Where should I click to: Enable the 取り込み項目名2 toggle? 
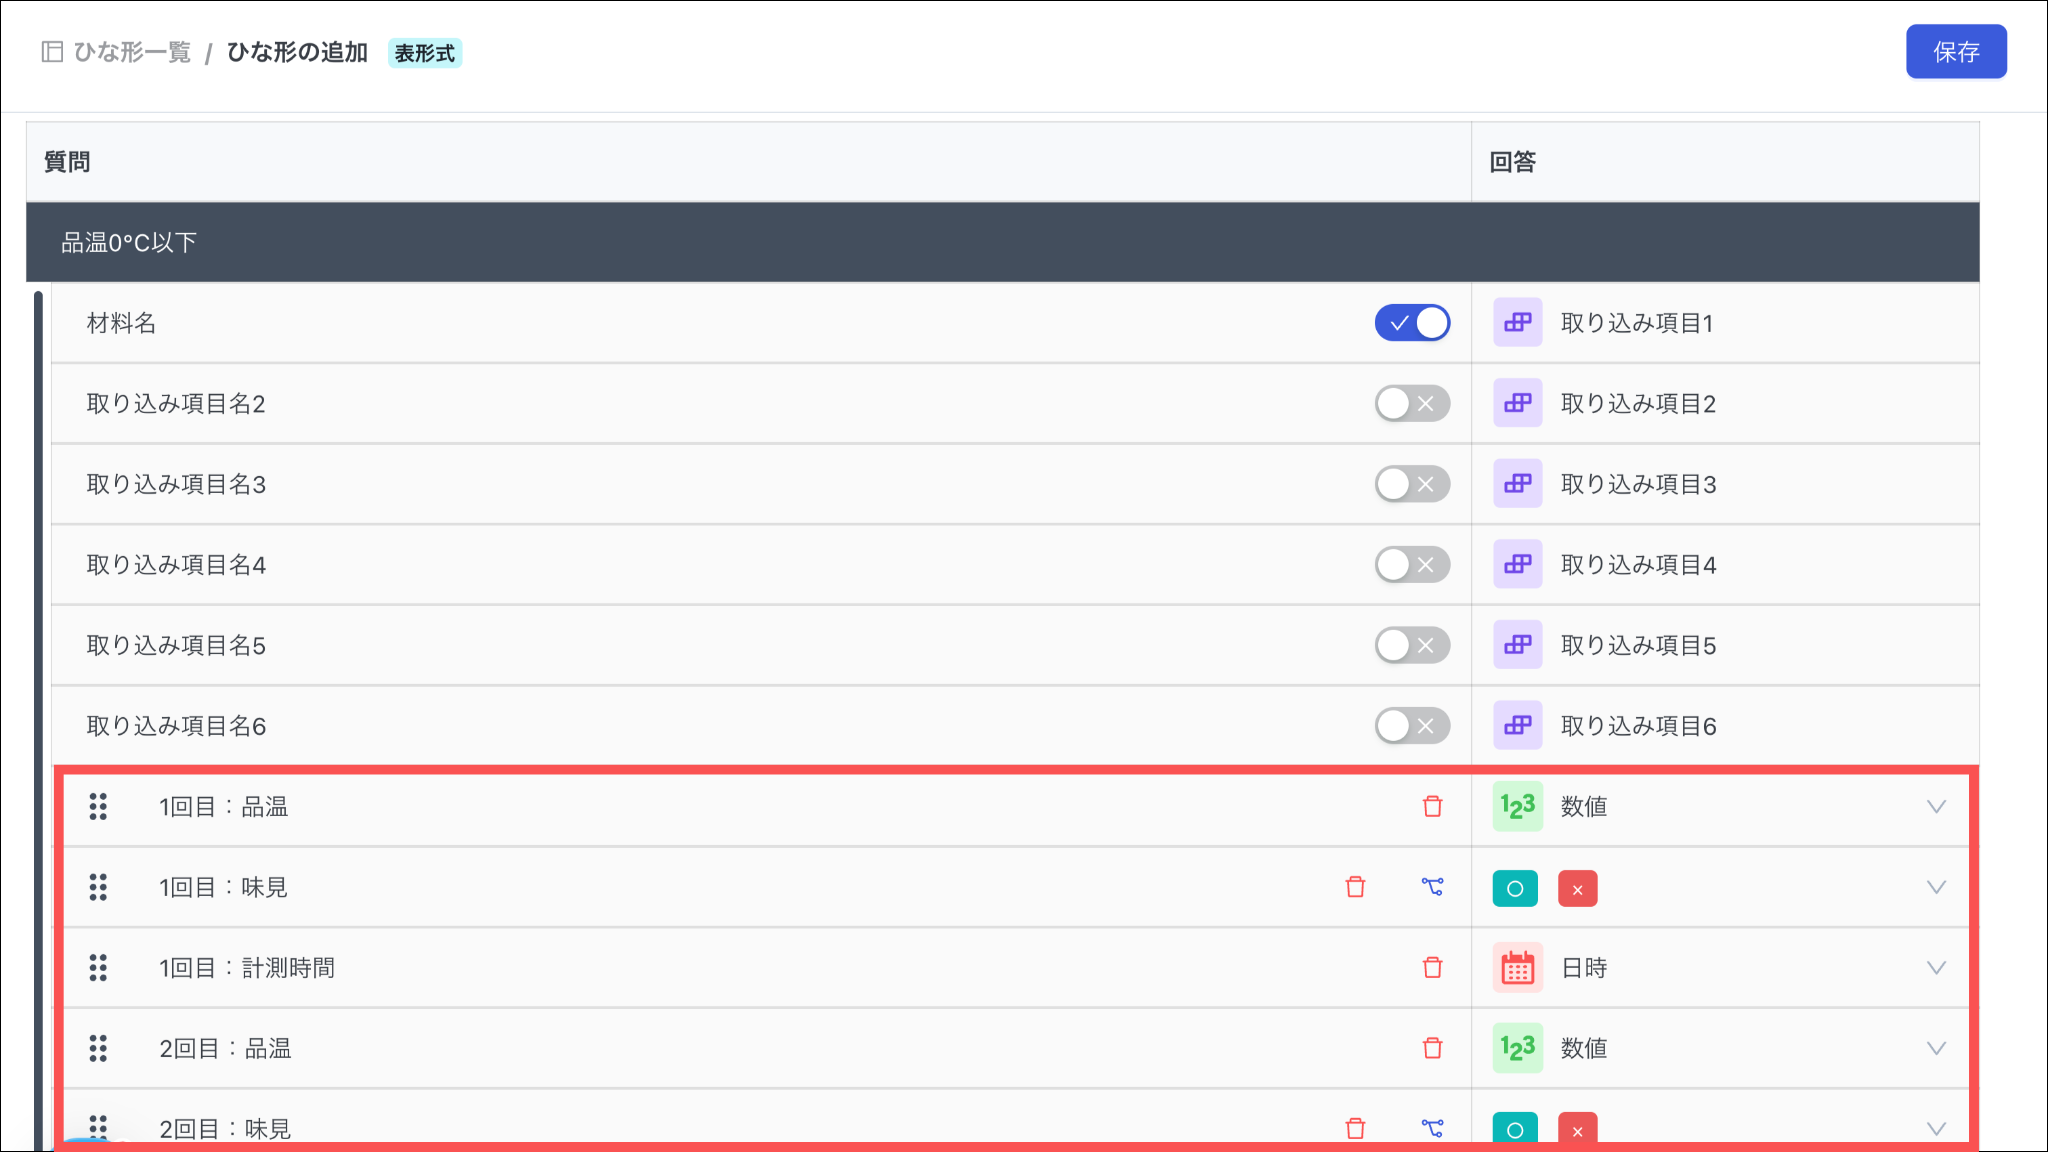click(1412, 404)
